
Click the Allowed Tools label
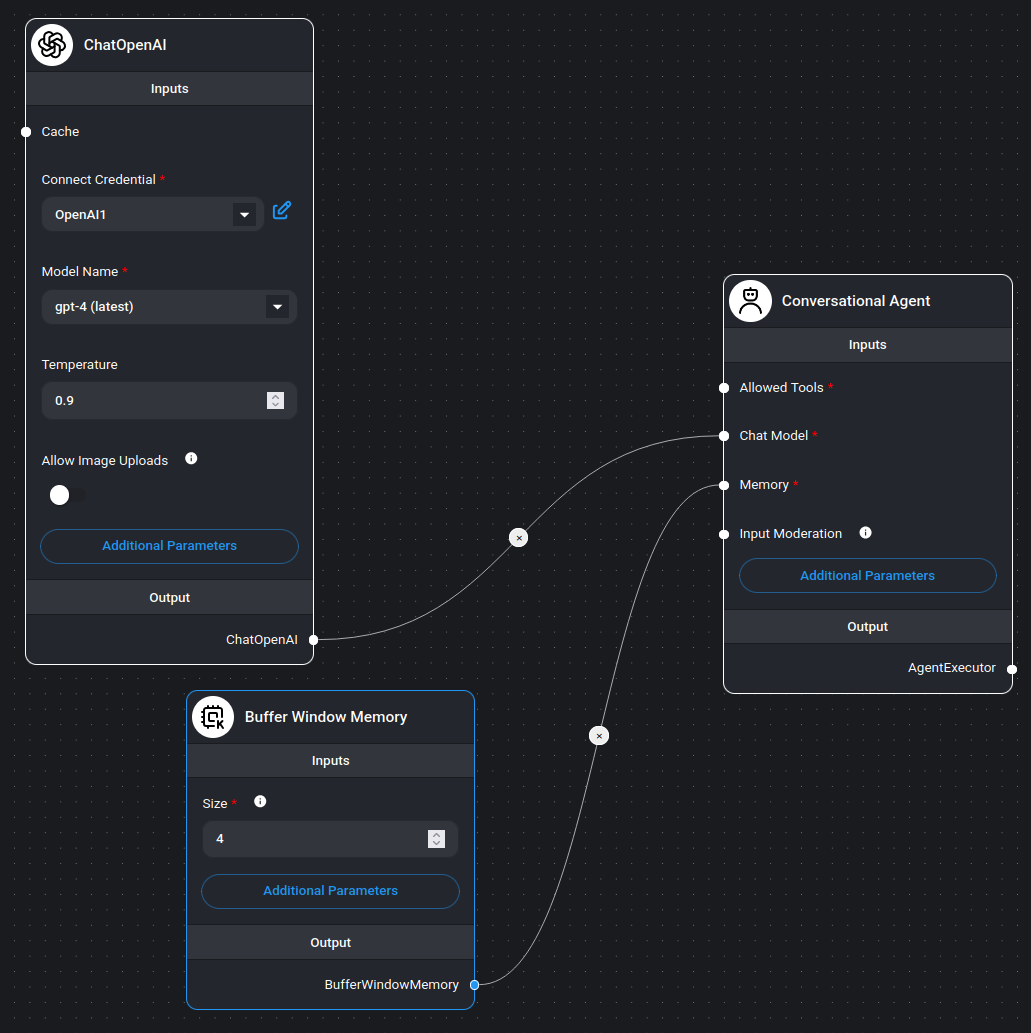click(x=781, y=387)
